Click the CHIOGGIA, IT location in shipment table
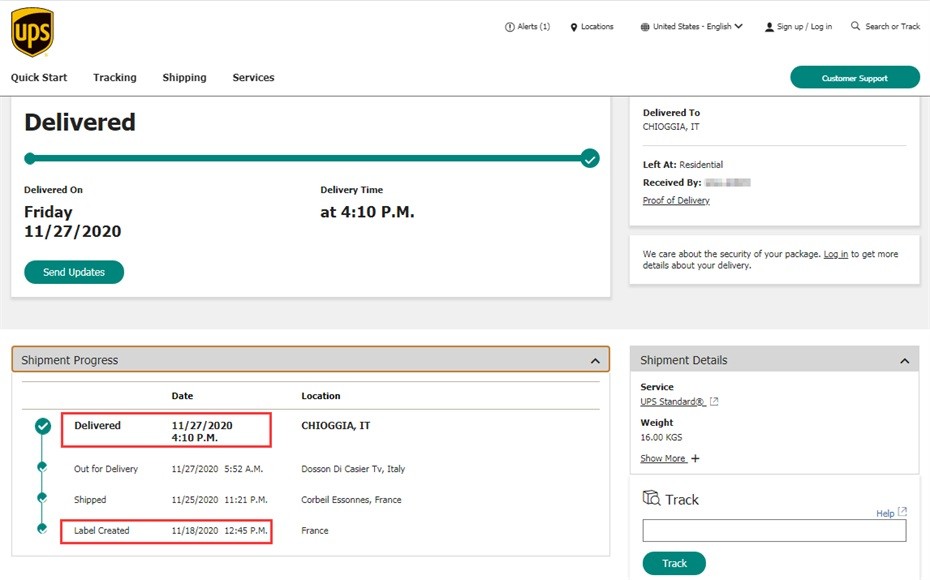Viewport: 930px width, 580px height. (336, 426)
